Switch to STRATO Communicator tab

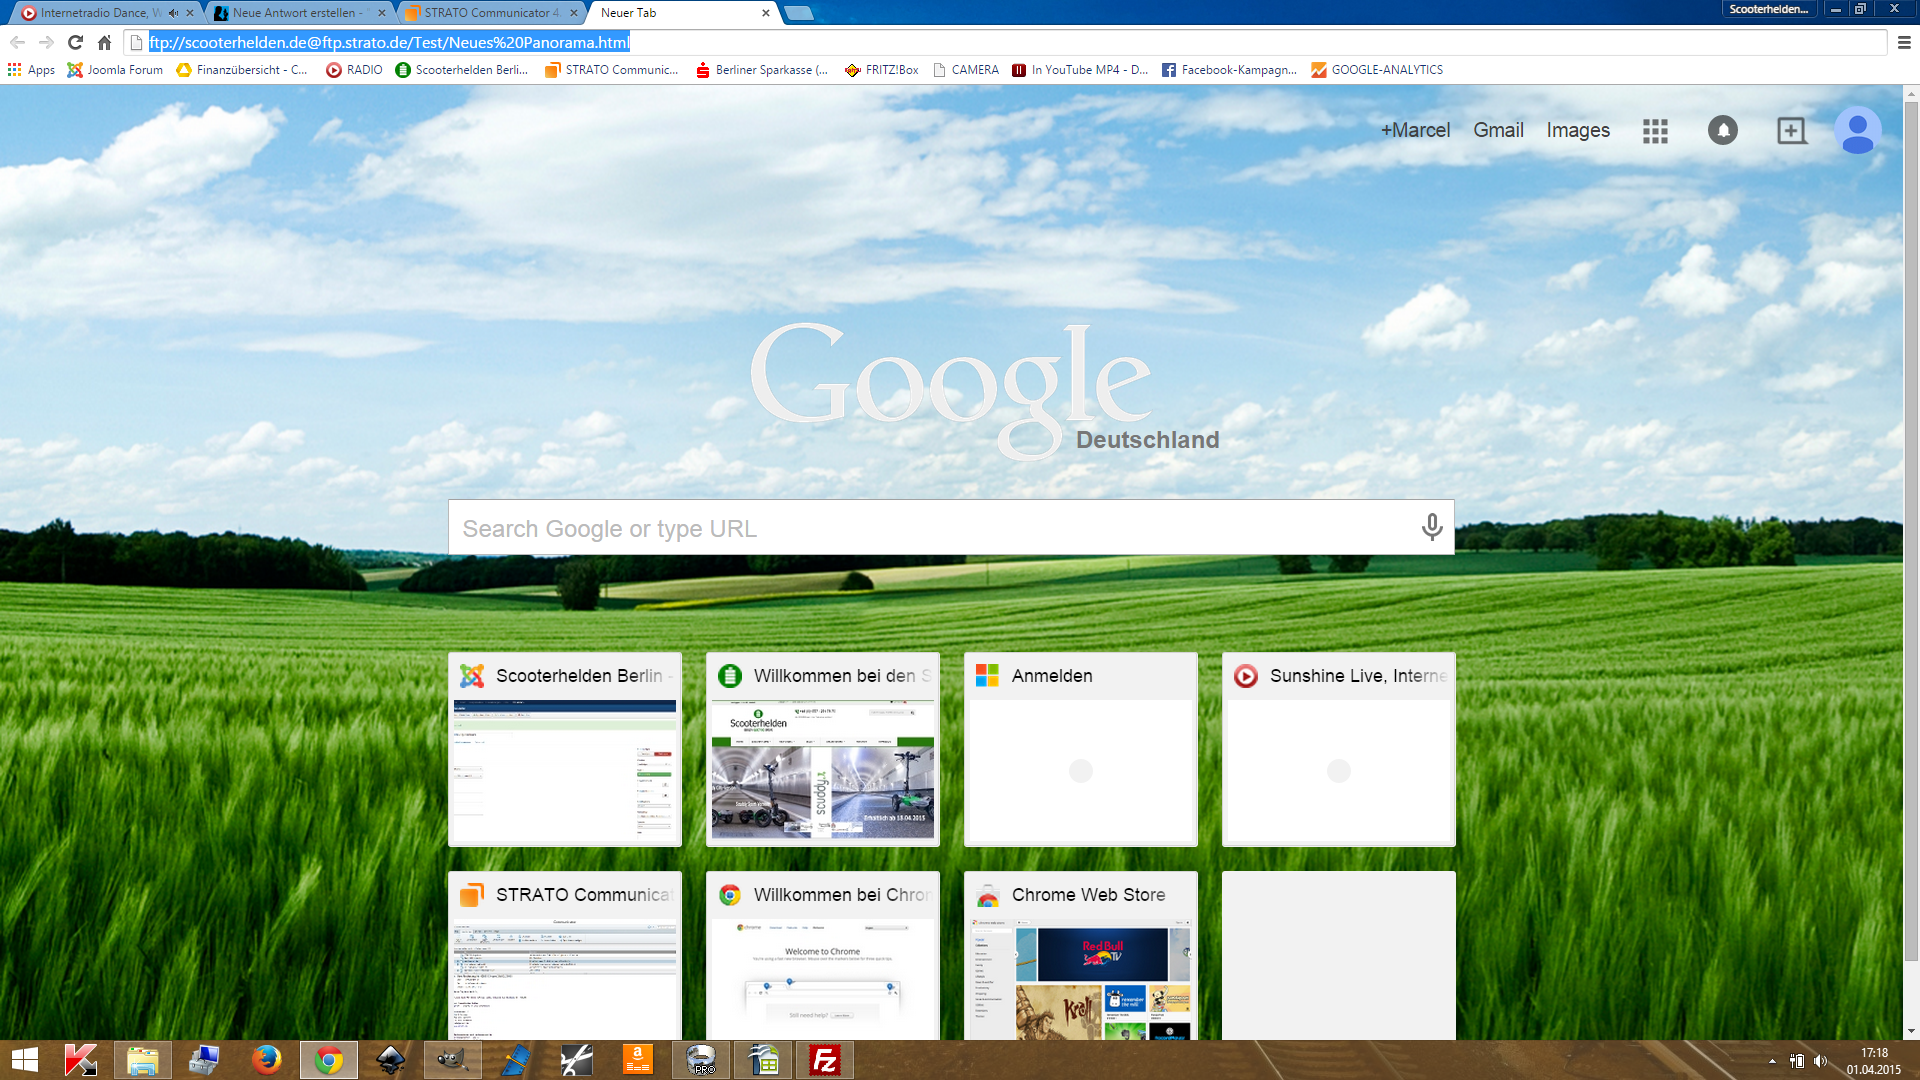click(x=490, y=13)
